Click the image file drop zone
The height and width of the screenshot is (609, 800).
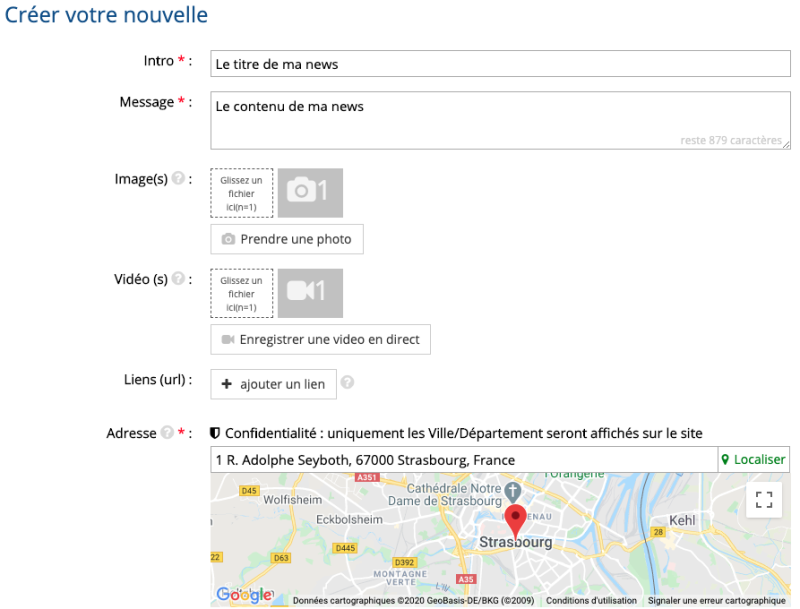pyautogui.click(x=241, y=193)
